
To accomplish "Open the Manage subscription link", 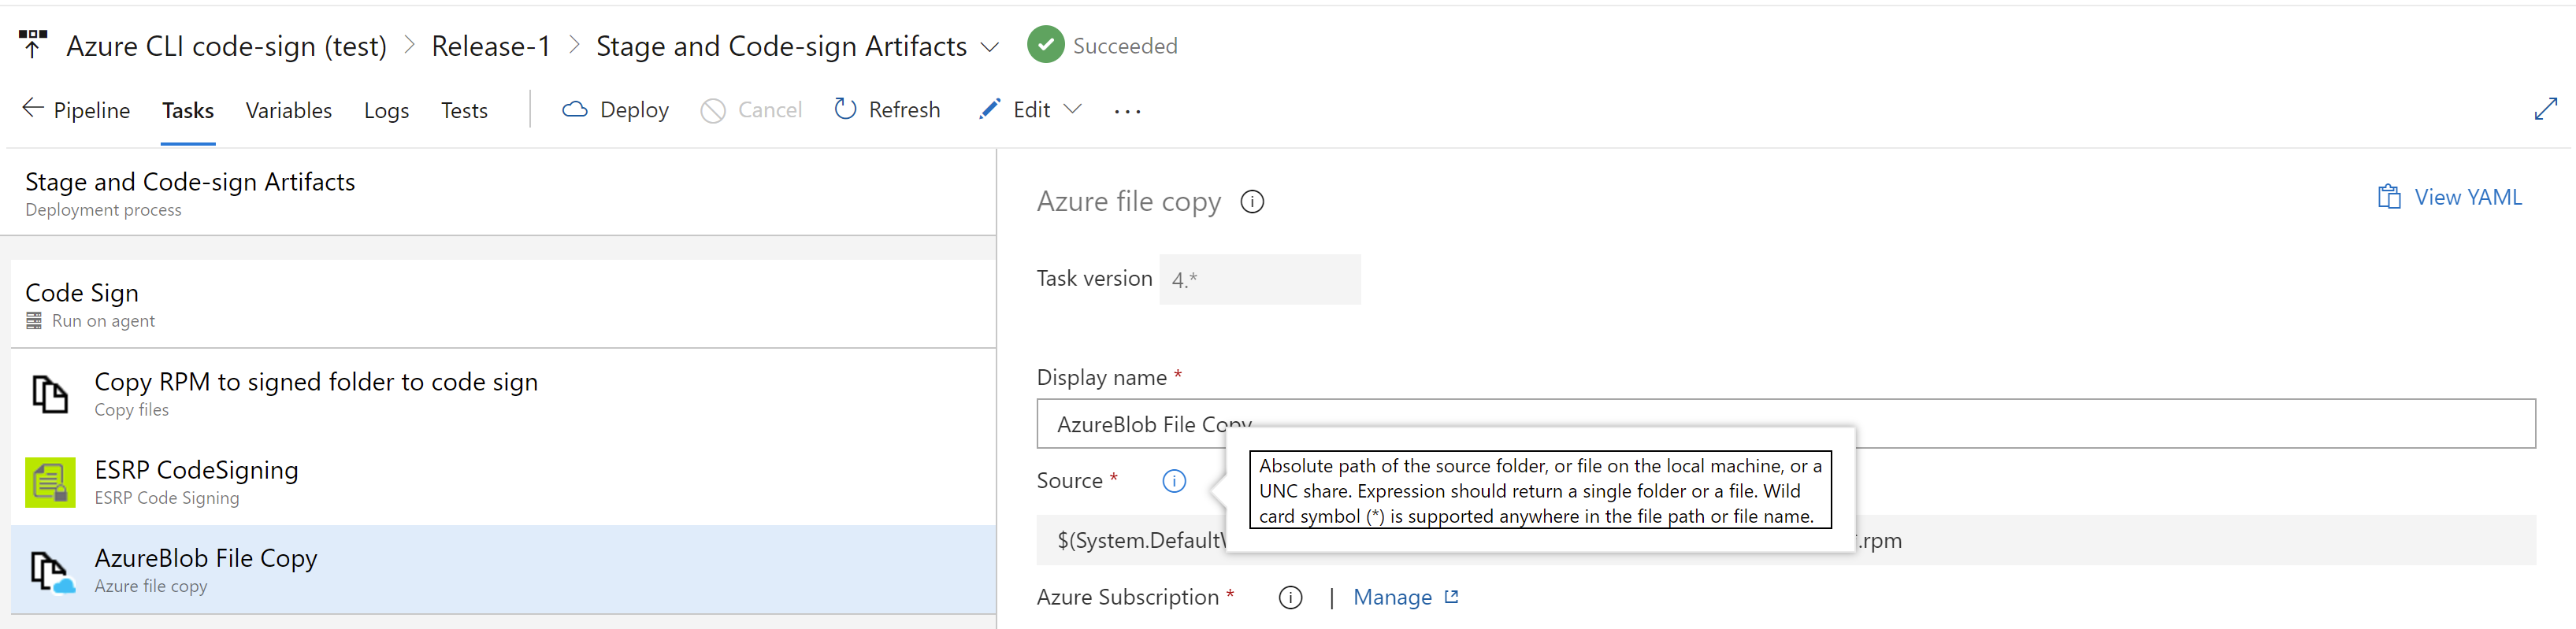I will 1405,597.
